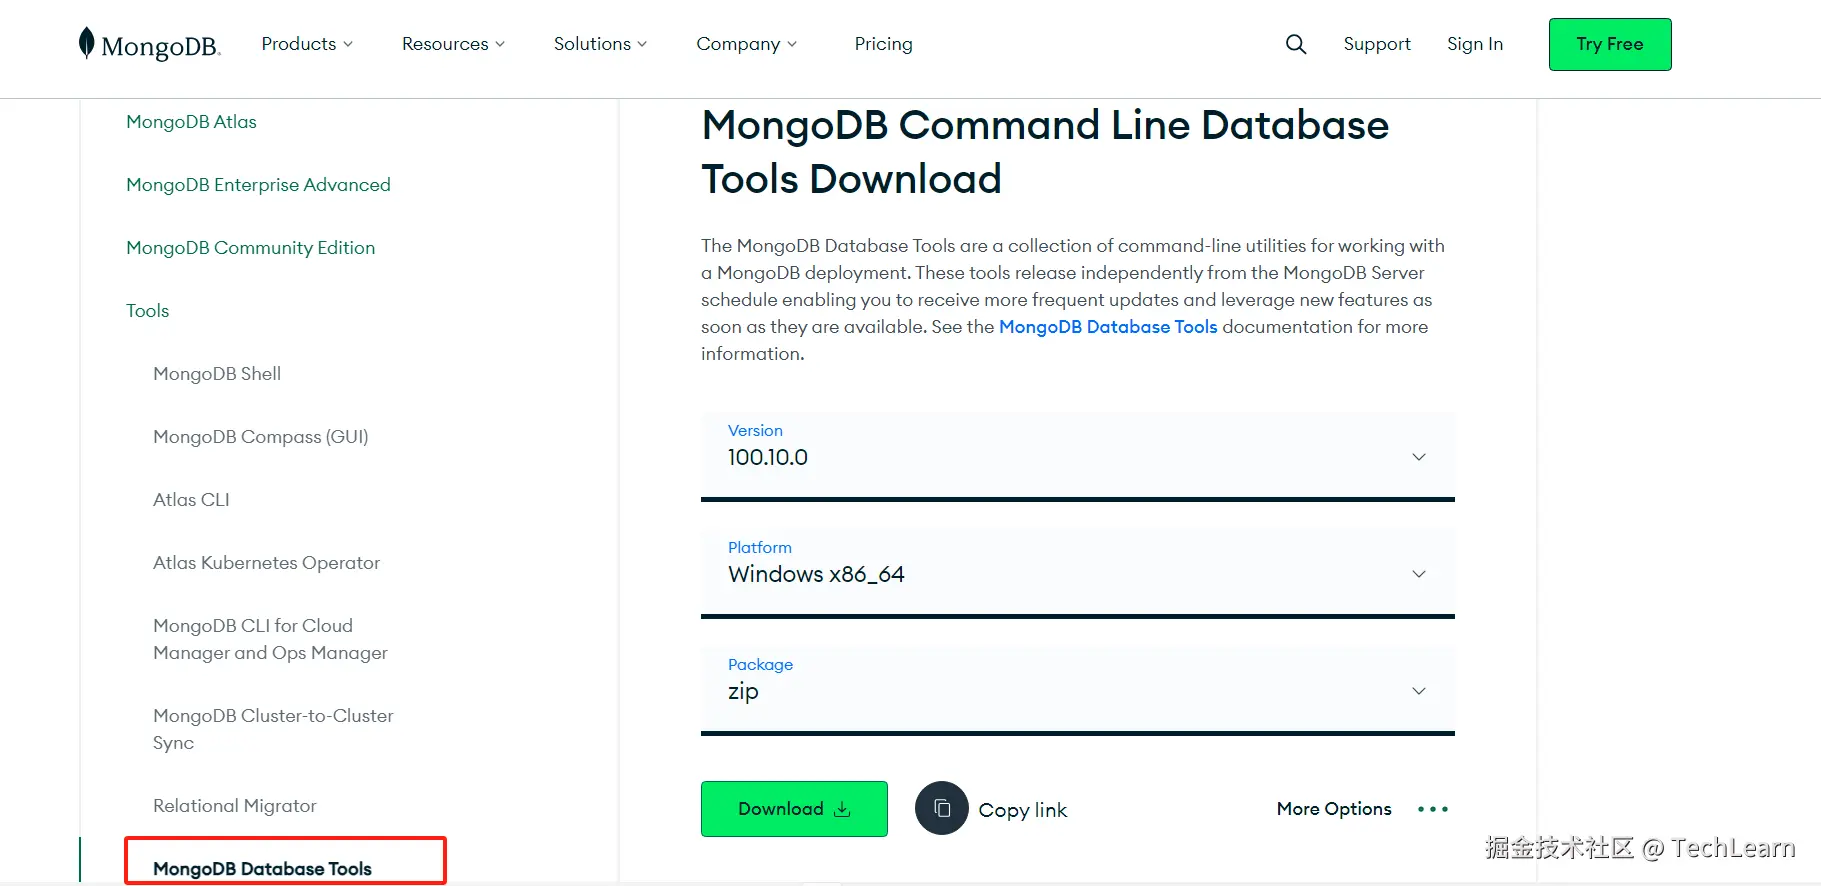This screenshot has height=886, width=1821.
Task: Open MongoDB Shell in sidebar
Action: pos(217,374)
